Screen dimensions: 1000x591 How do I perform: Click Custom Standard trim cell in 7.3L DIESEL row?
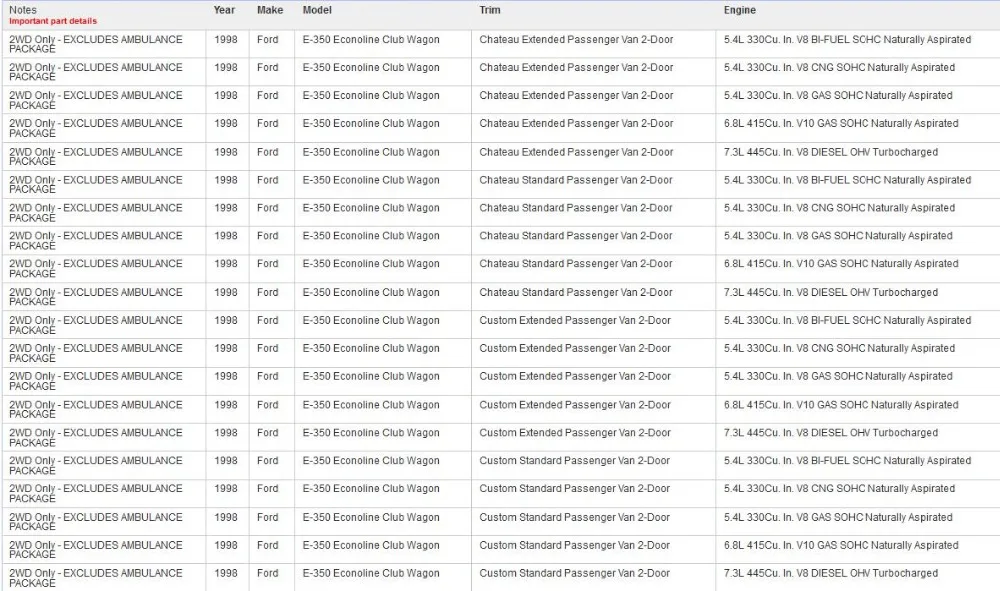pos(574,574)
